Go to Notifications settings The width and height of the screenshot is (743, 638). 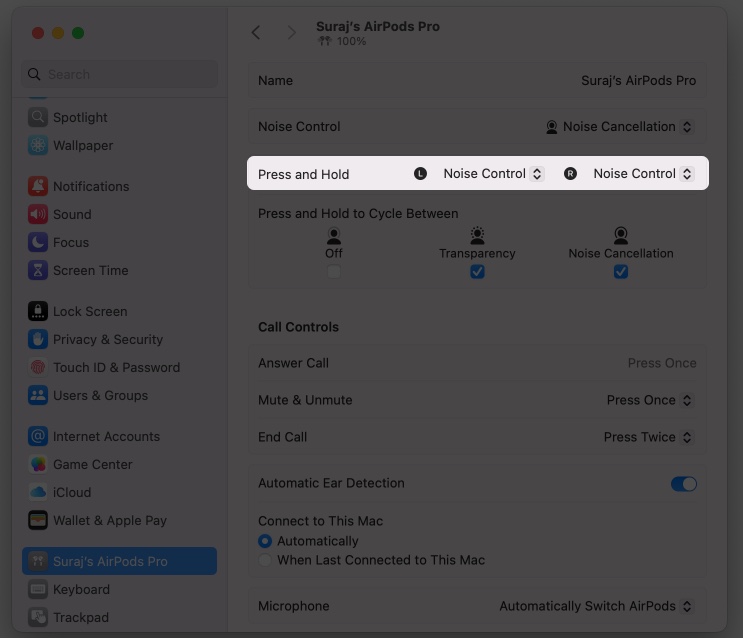[119, 186]
